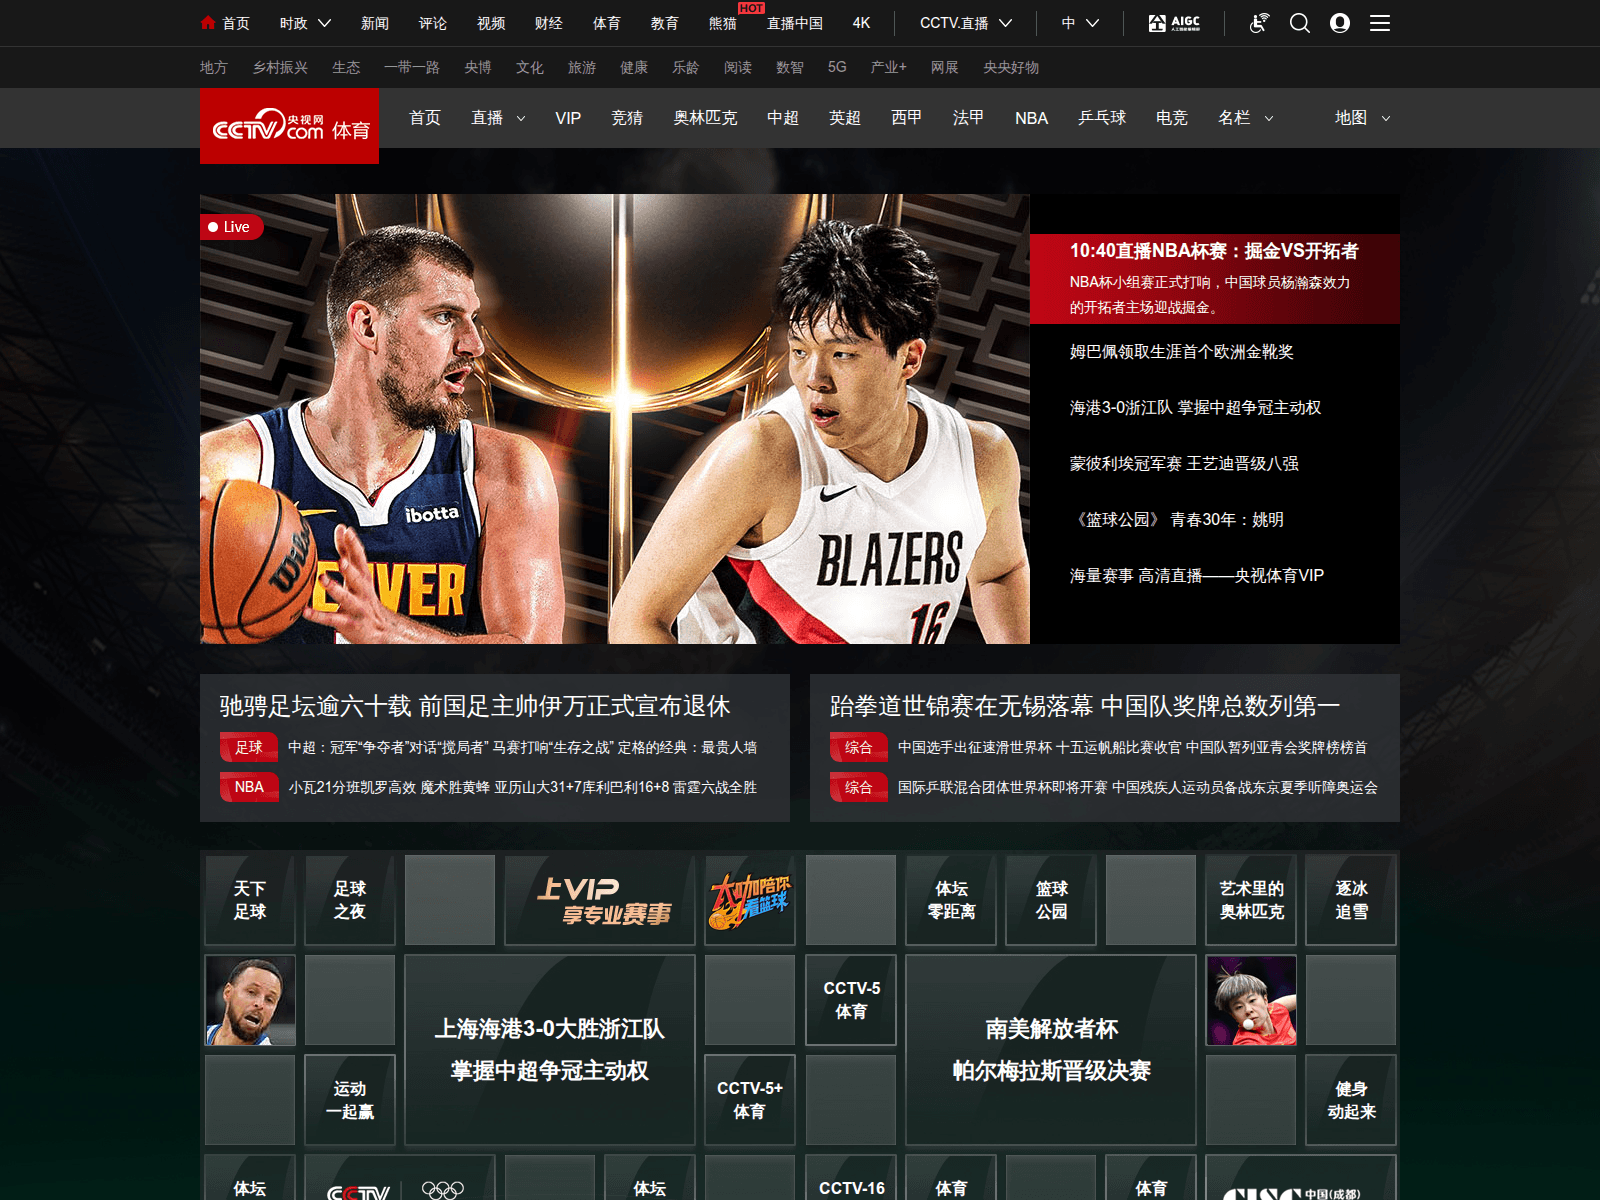Open search with the magnifier icon

tap(1299, 23)
